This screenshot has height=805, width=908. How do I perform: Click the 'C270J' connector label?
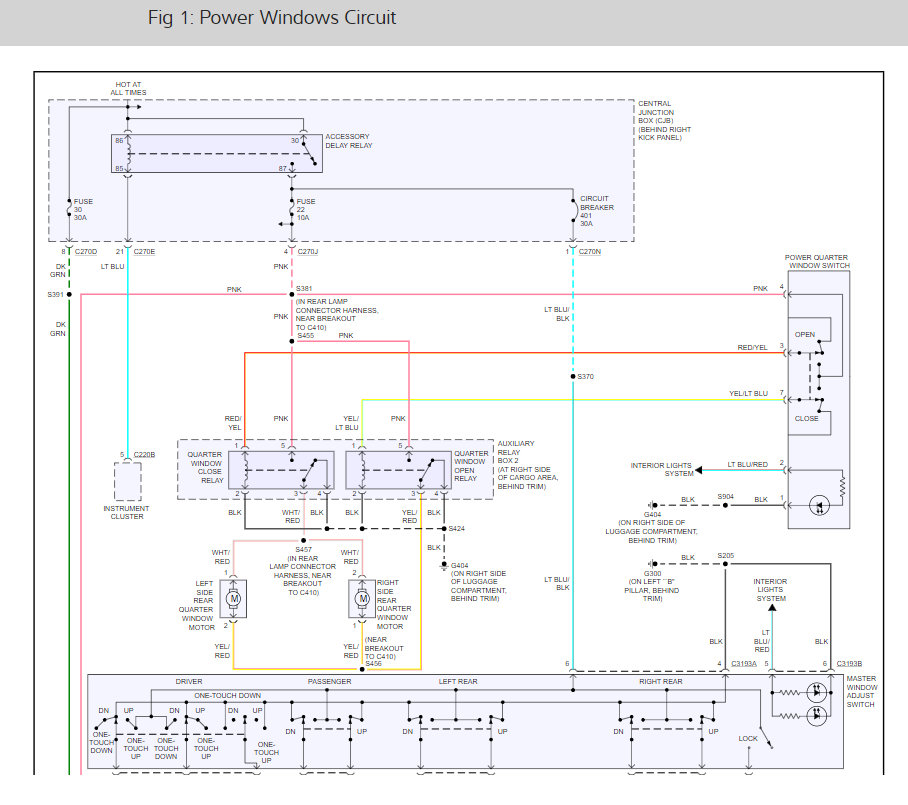pyautogui.click(x=308, y=251)
